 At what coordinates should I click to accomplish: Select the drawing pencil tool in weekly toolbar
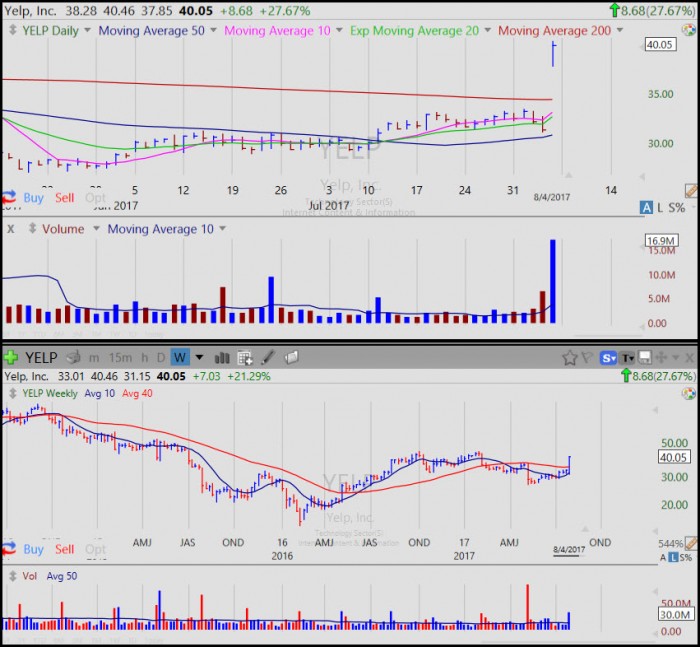268,357
